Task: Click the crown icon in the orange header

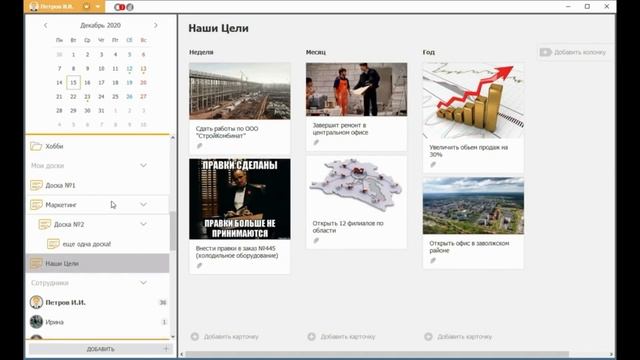Action: pyautogui.click(x=87, y=7)
